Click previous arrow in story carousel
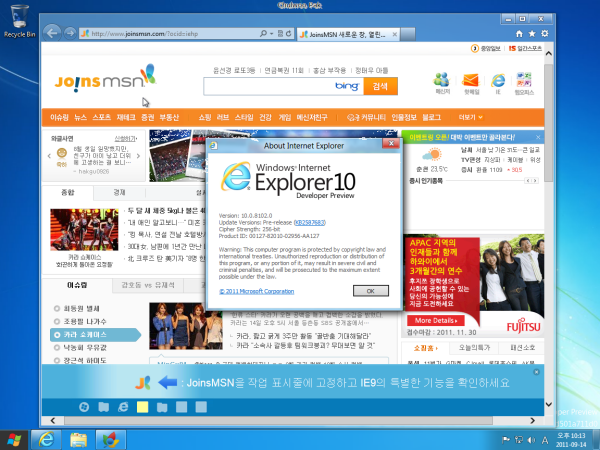 point(49,156)
